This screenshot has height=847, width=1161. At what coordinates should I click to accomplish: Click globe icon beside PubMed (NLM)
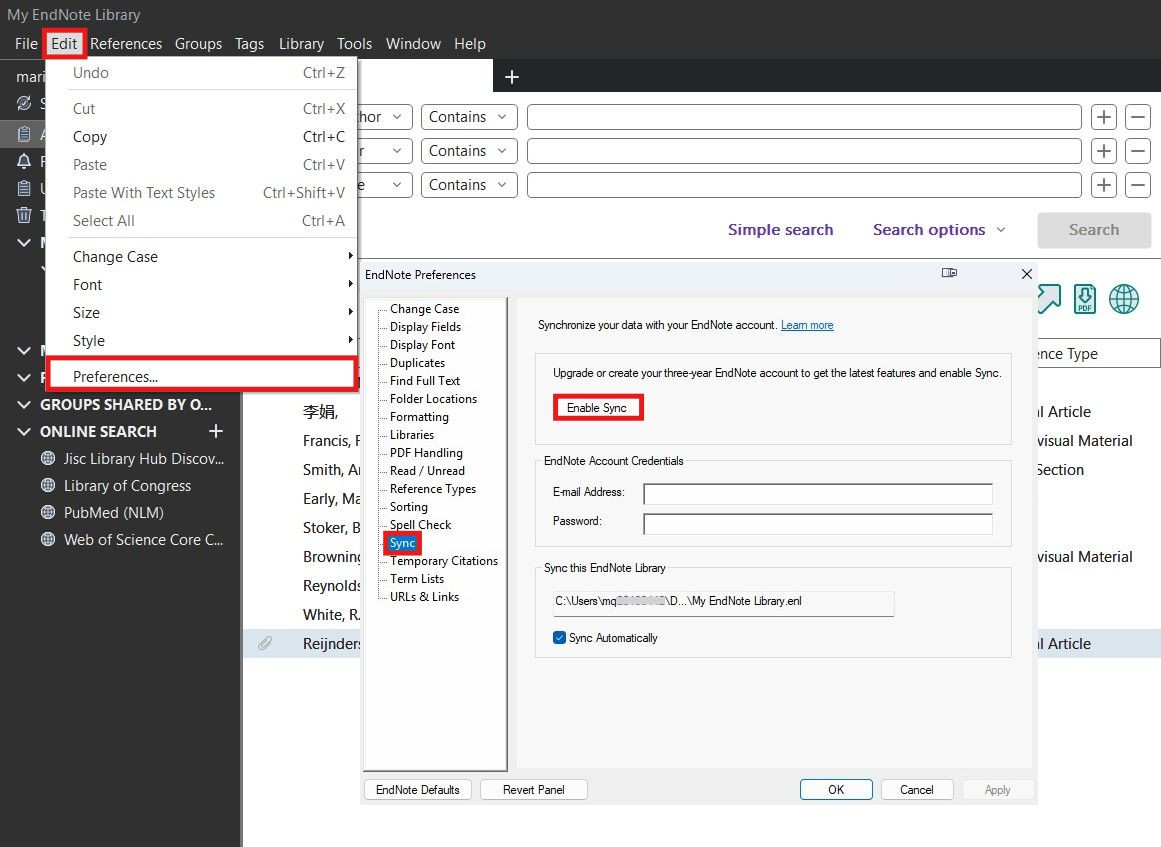point(48,512)
